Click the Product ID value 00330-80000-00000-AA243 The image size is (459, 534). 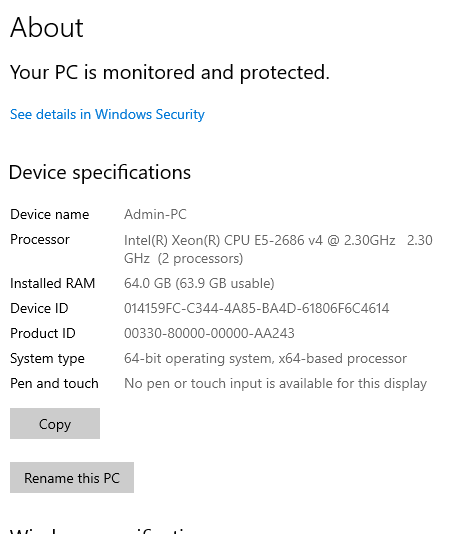click(x=209, y=333)
